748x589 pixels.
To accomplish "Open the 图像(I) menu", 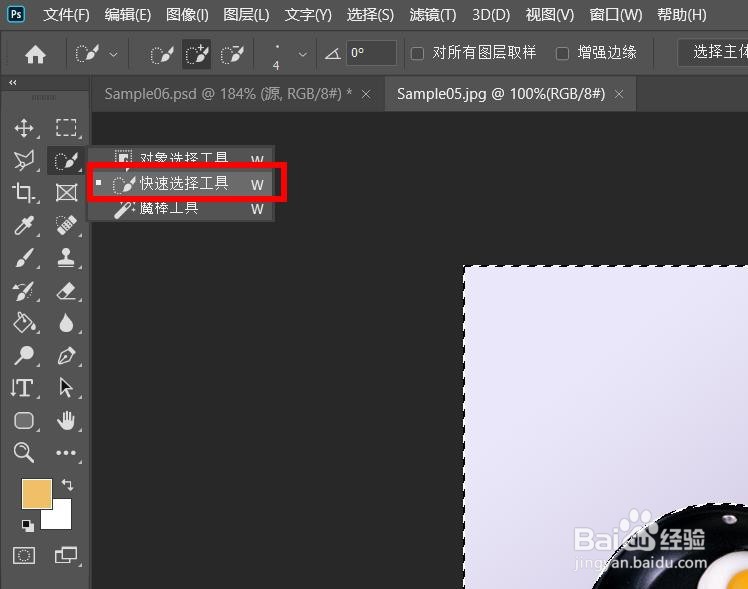I will coord(187,15).
